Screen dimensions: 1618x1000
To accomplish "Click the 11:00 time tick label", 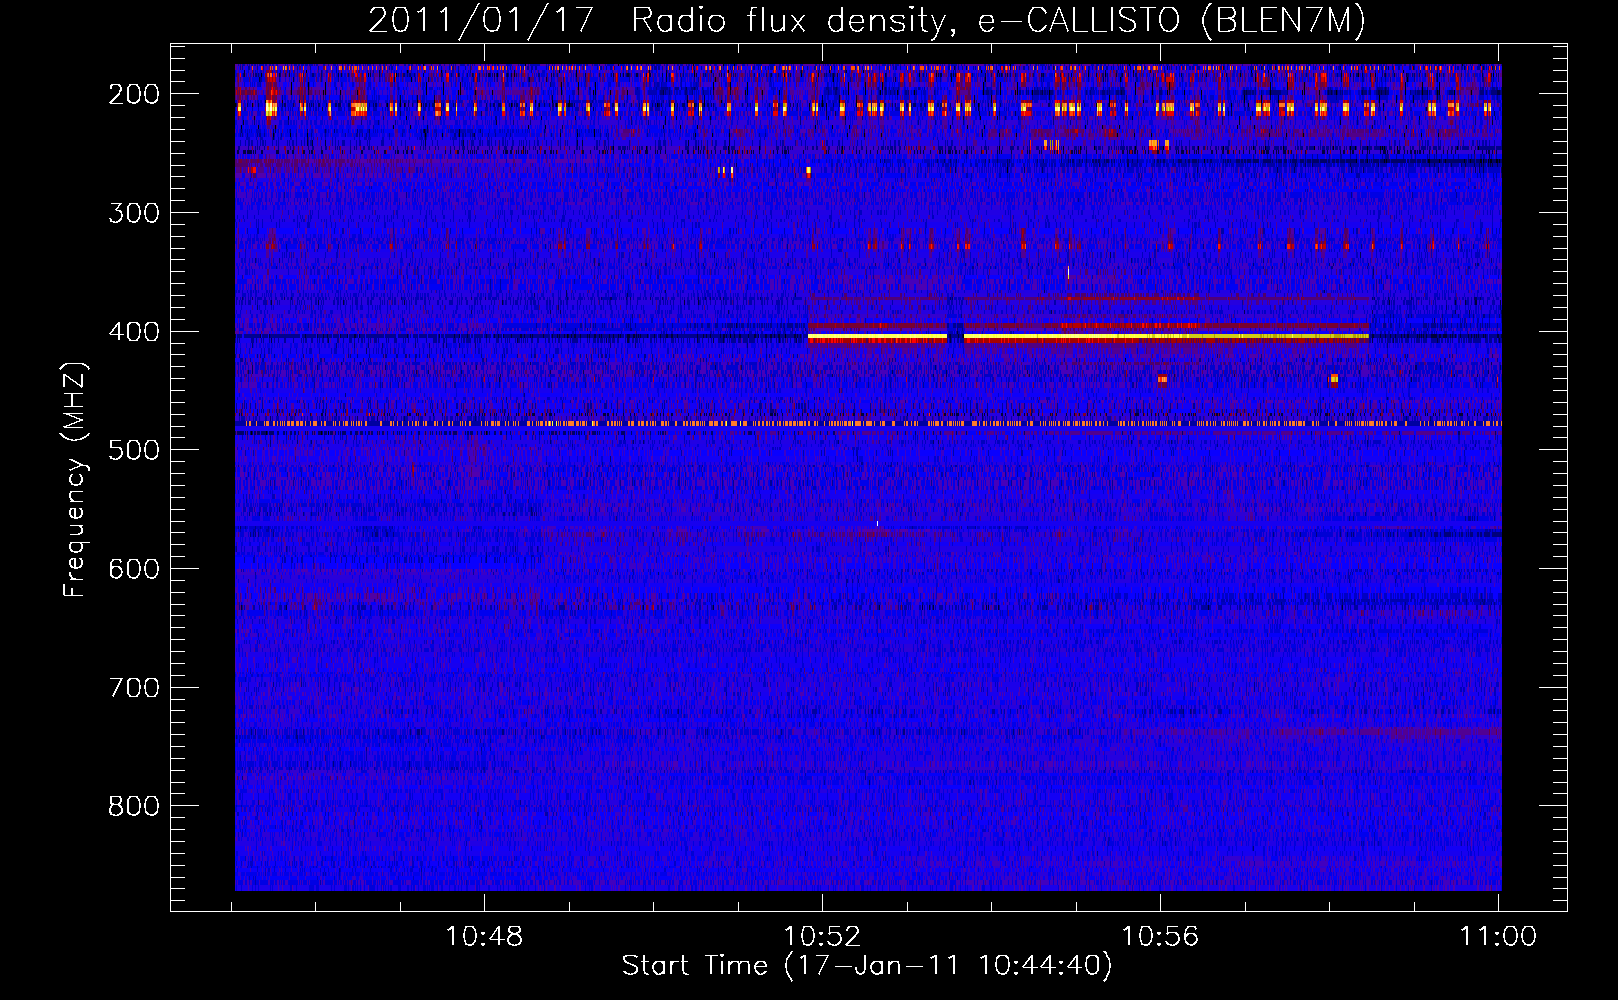I will click(1498, 936).
